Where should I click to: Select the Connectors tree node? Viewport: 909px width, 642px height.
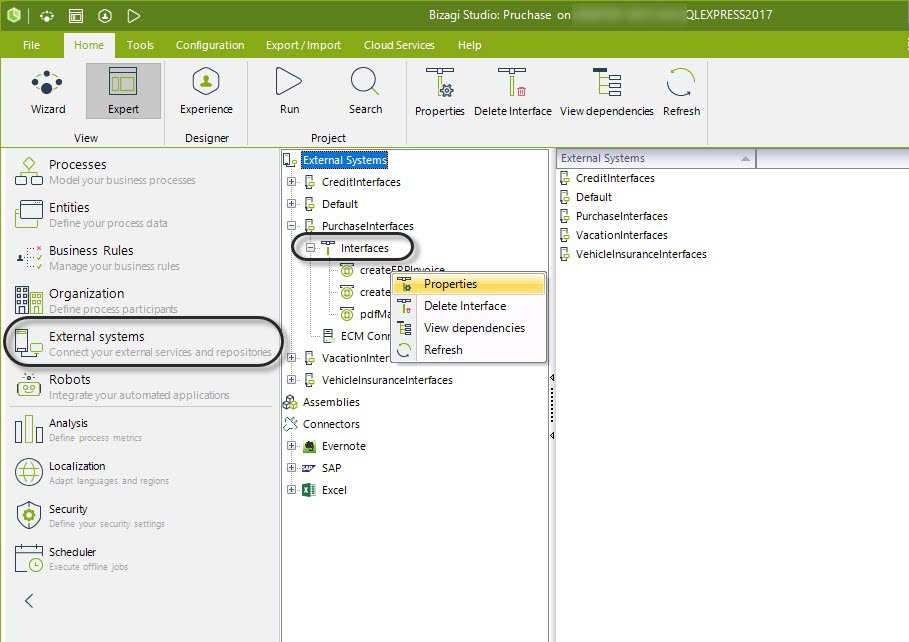(331, 424)
